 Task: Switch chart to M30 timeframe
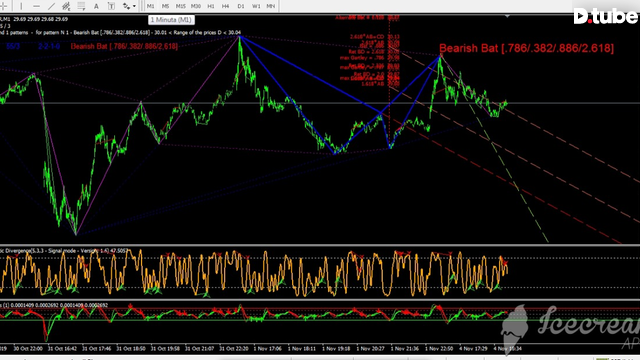[x=196, y=6]
